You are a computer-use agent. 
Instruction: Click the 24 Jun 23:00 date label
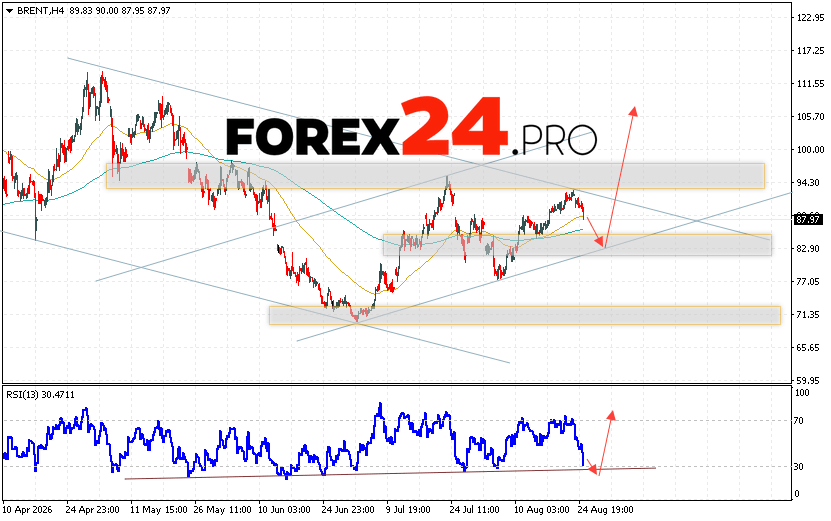coord(348,510)
